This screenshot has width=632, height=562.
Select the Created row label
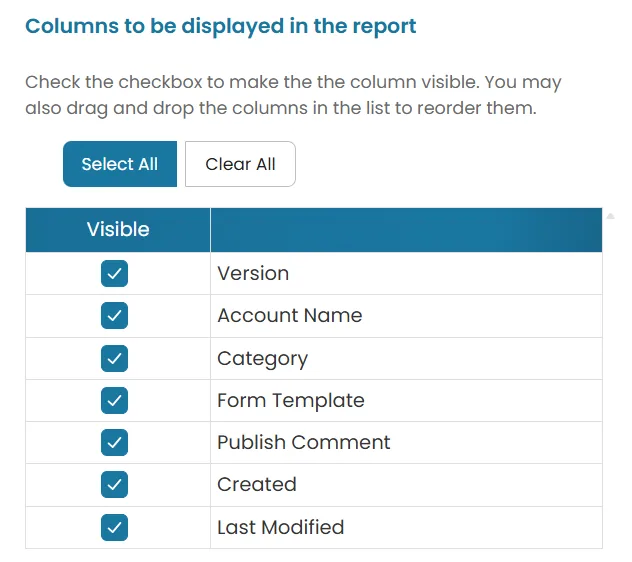pos(257,484)
